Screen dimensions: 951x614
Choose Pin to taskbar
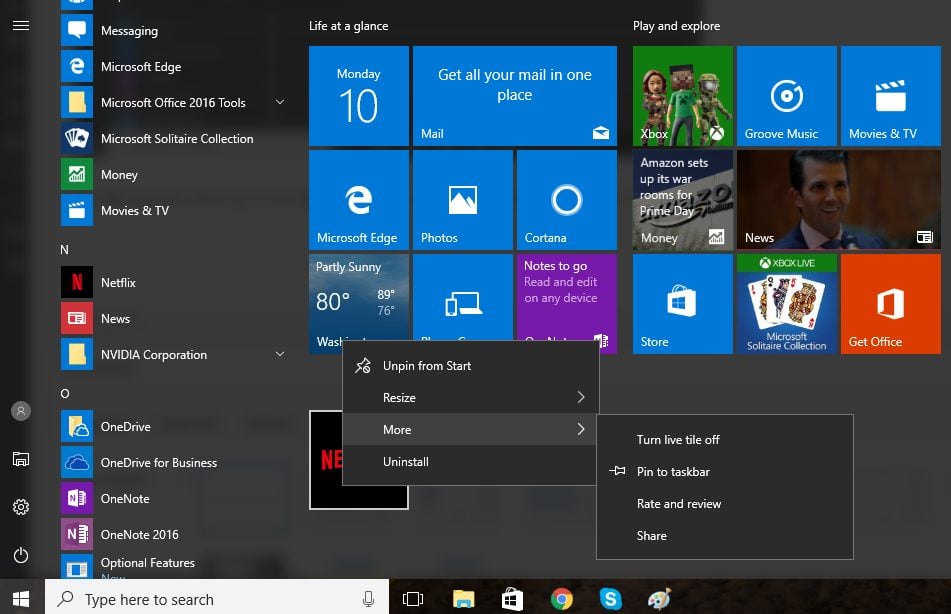[725, 471]
